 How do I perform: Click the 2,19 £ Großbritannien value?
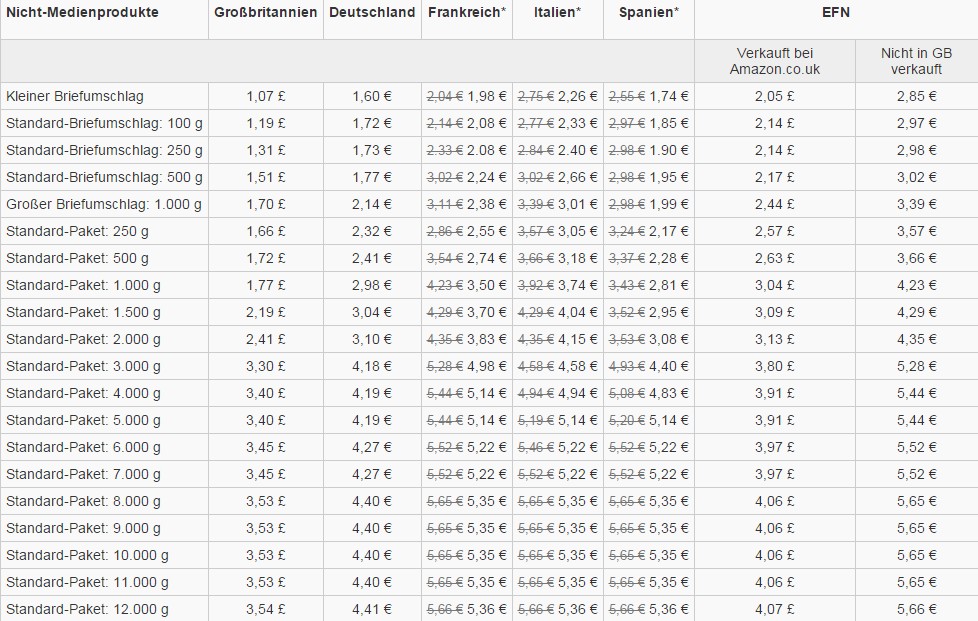tap(266, 312)
